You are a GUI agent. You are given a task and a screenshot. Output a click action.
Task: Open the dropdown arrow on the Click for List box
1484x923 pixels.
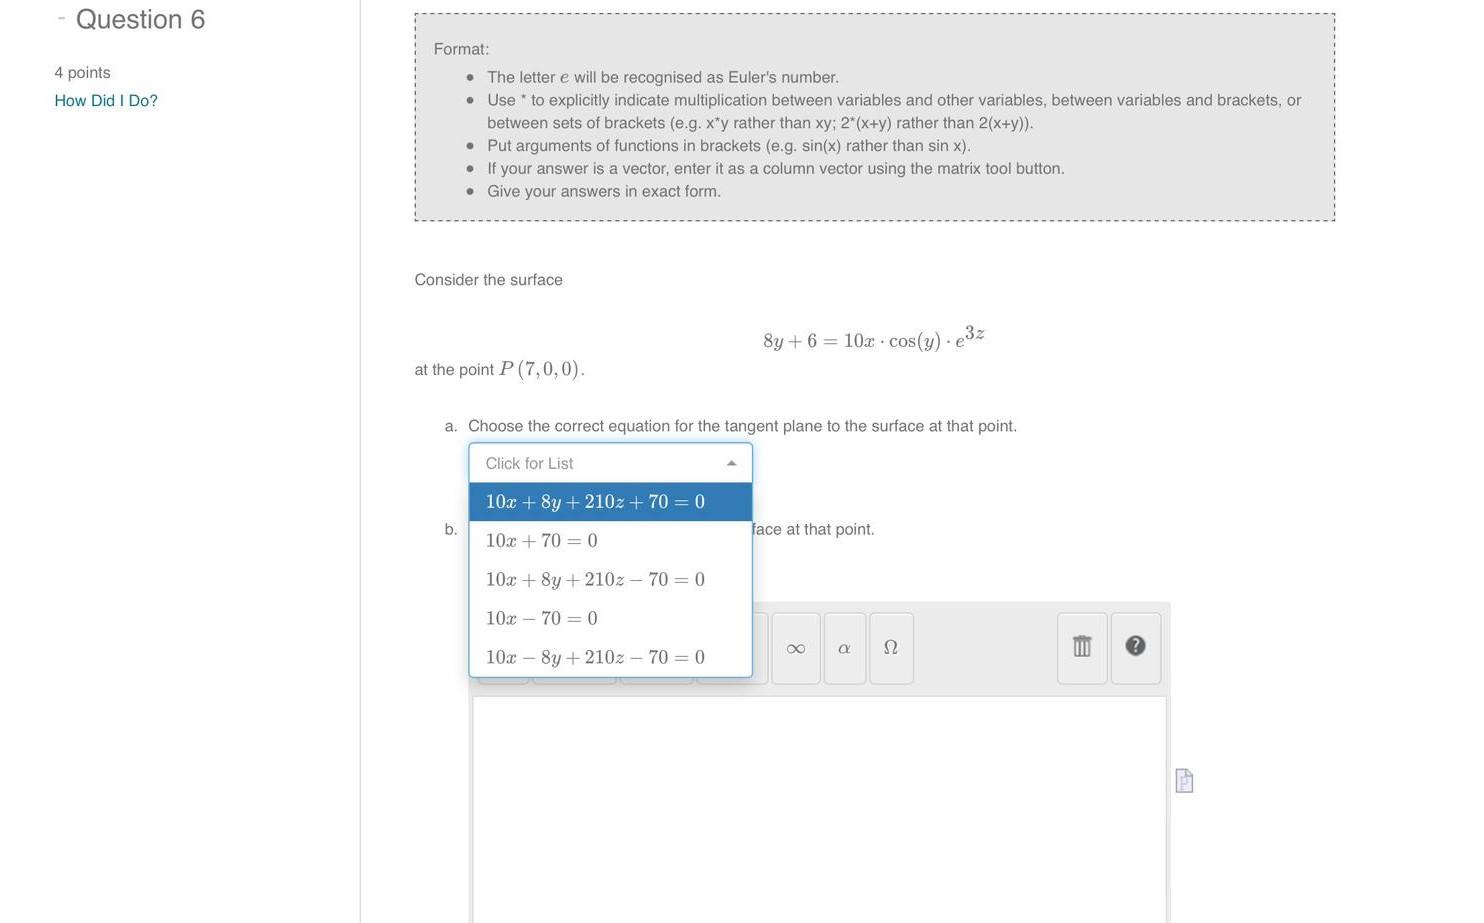point(731,462)
